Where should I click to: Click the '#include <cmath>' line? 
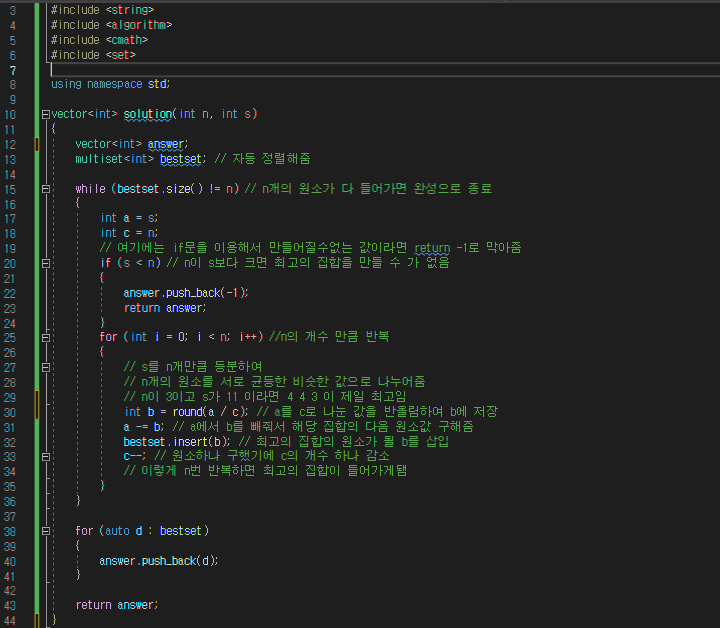pyautogui.click(x=99, y=40)
